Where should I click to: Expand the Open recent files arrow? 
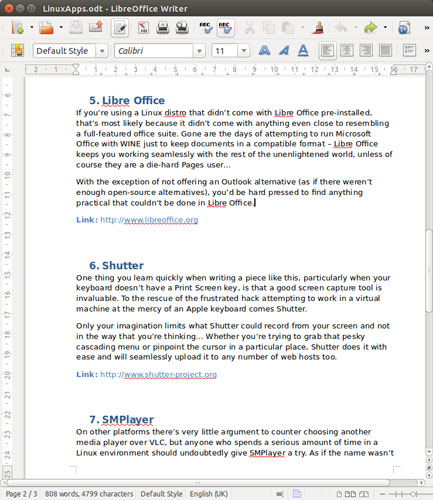coord(61,27)
